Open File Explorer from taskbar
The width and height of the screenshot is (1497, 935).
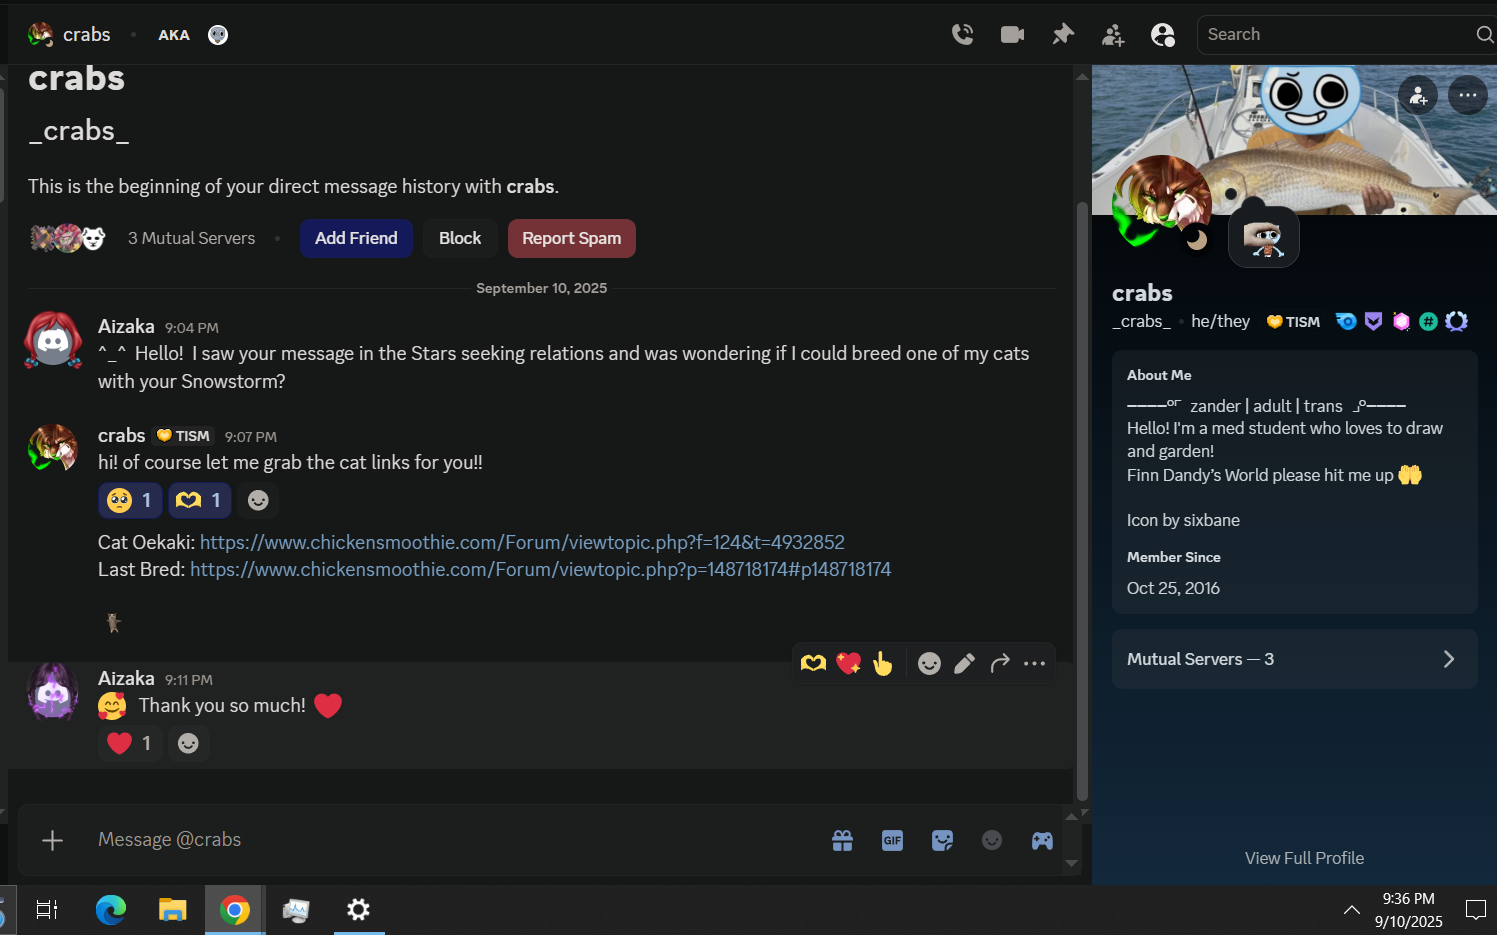pos(172,910)
